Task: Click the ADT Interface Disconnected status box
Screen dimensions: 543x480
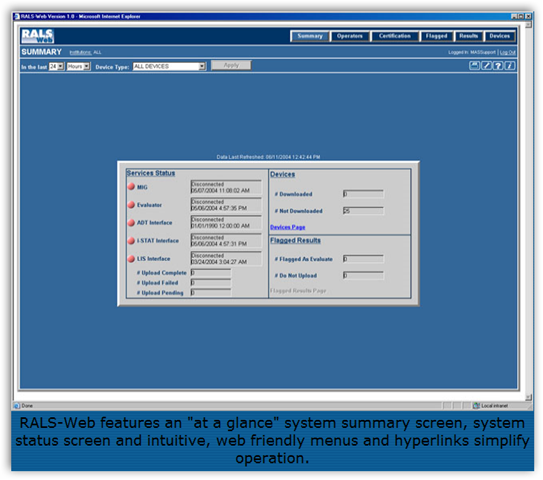Action: coord(226,222)
